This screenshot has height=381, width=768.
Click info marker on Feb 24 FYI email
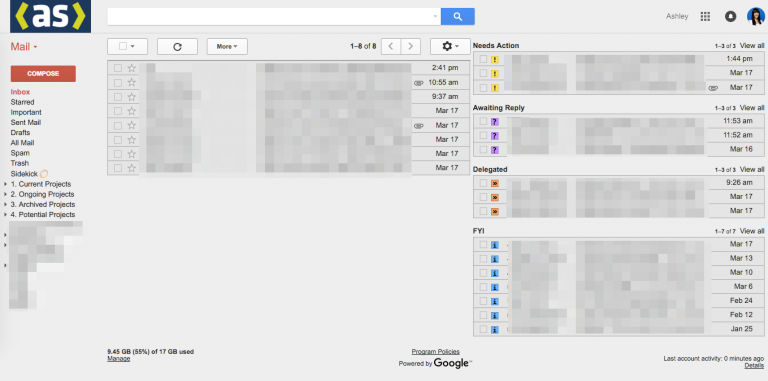(495, 301)
